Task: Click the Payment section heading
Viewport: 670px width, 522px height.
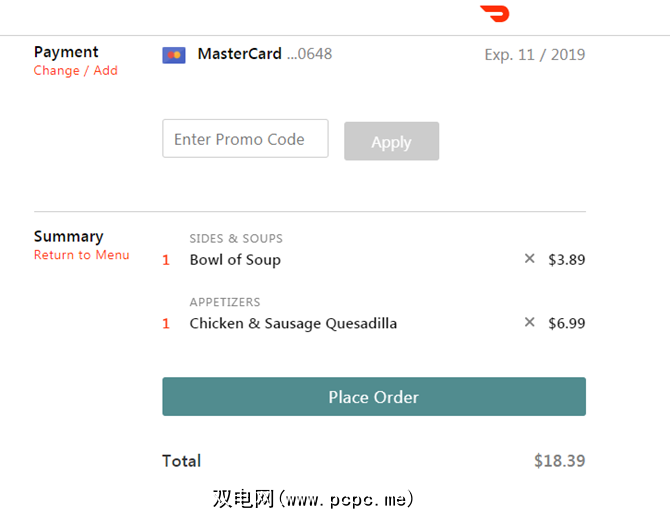Action: click(x=66, y=52)
